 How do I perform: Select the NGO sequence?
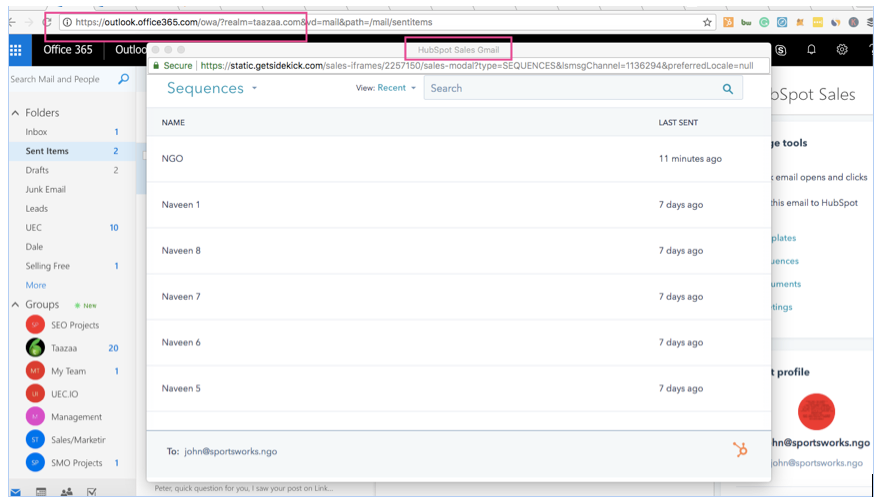pos(459,158)
